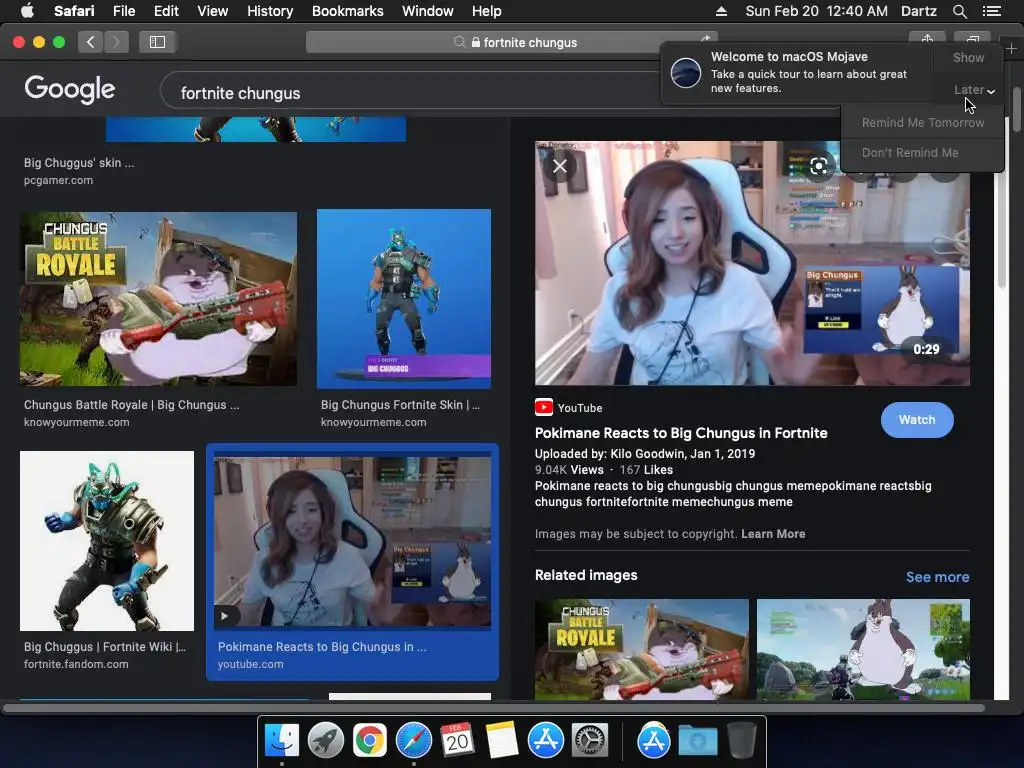Screen dimensions: 1024x768
Task: Open Downloads folder in Dock
Action: coord(697,741)
